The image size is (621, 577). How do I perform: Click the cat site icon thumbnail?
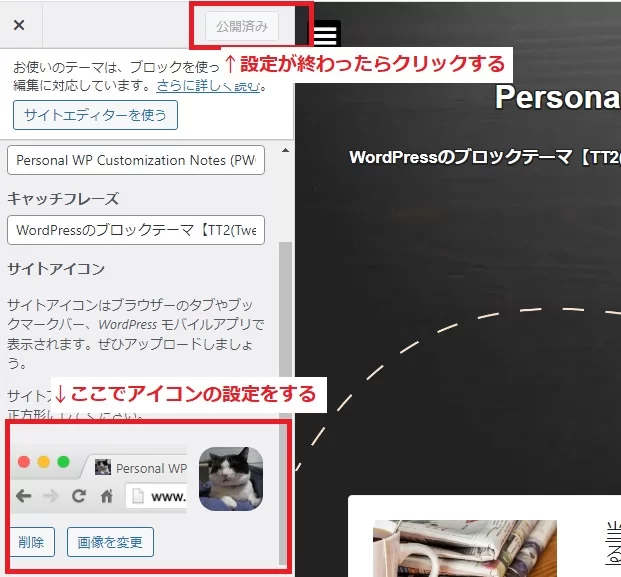coord(231,479)
